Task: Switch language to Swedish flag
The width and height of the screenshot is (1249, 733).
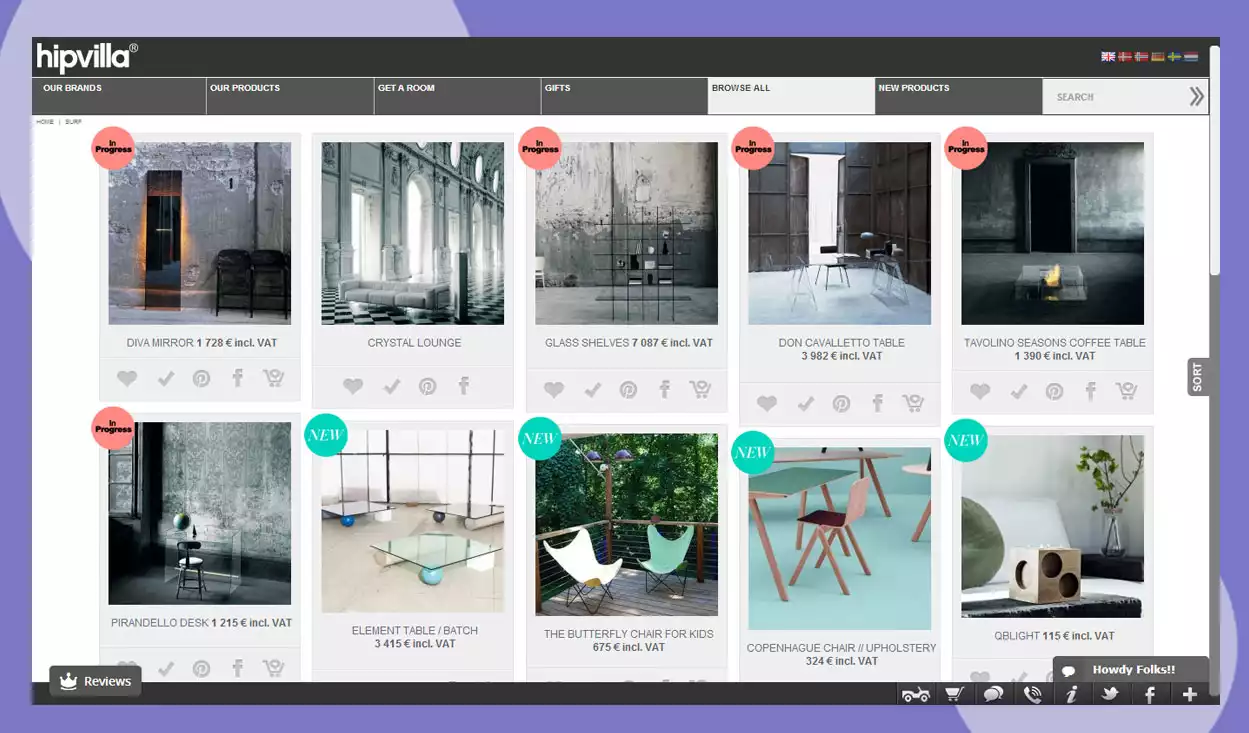Action: [1174, 57]
